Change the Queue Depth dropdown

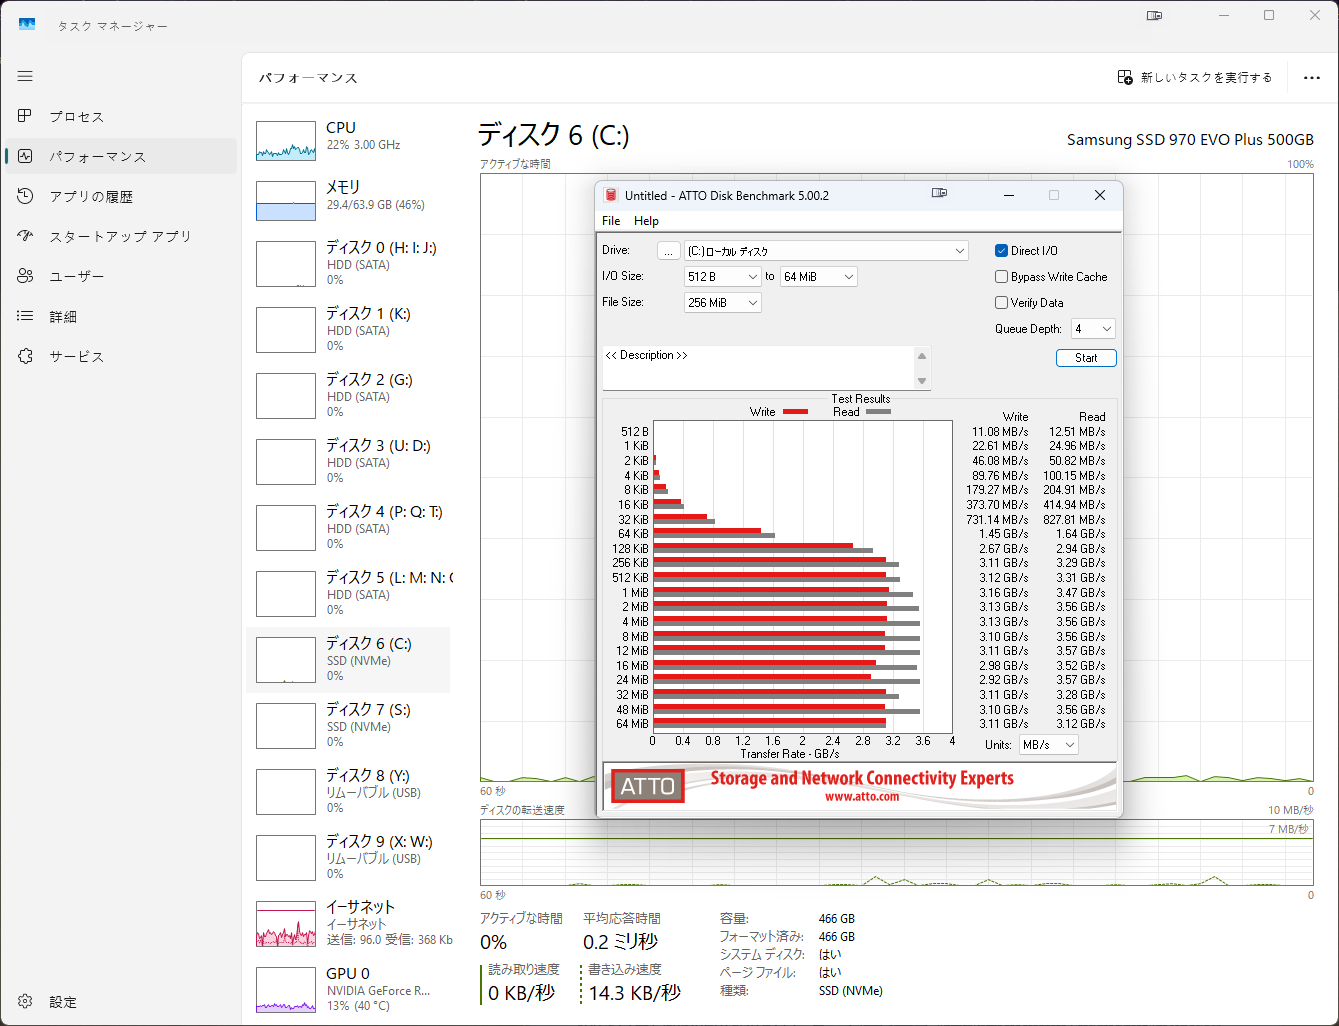[1093, 329]
